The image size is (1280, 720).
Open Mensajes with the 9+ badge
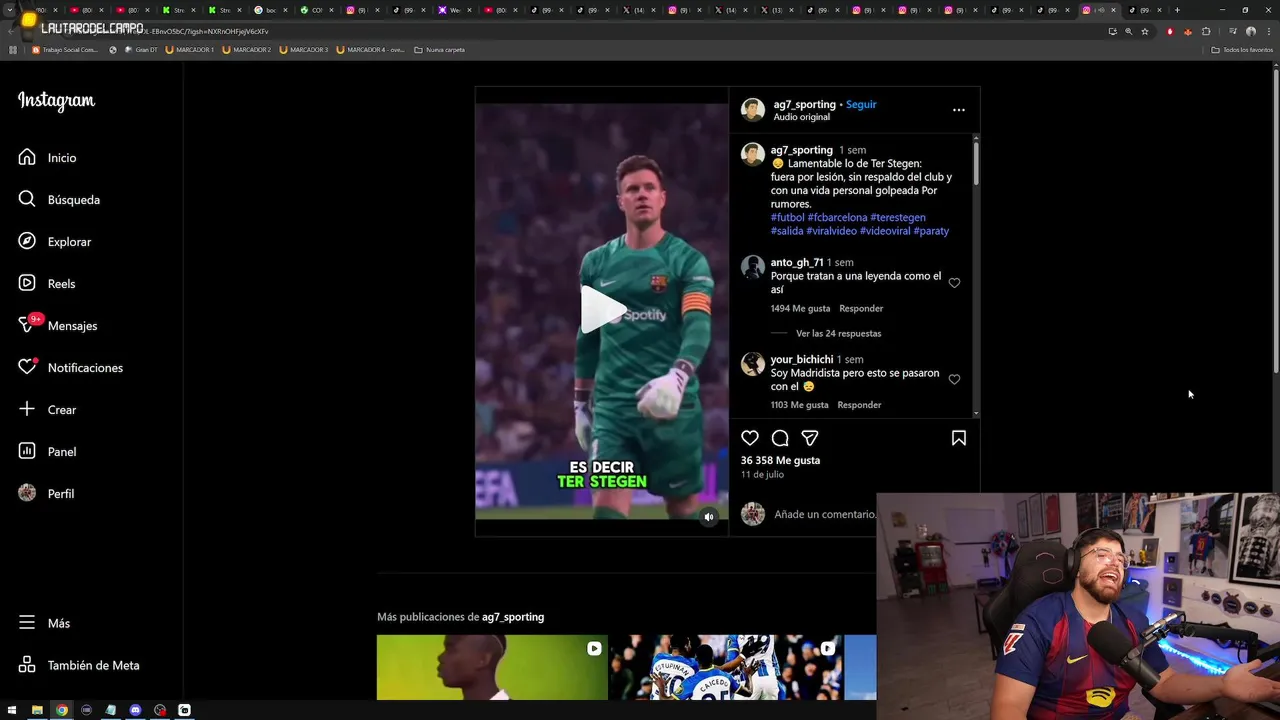[x=58, y=326]
